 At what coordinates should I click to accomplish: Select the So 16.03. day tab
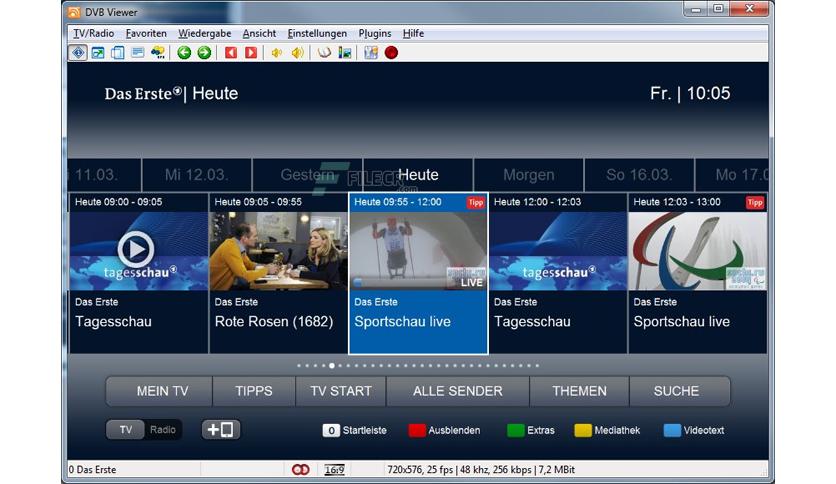639,175
